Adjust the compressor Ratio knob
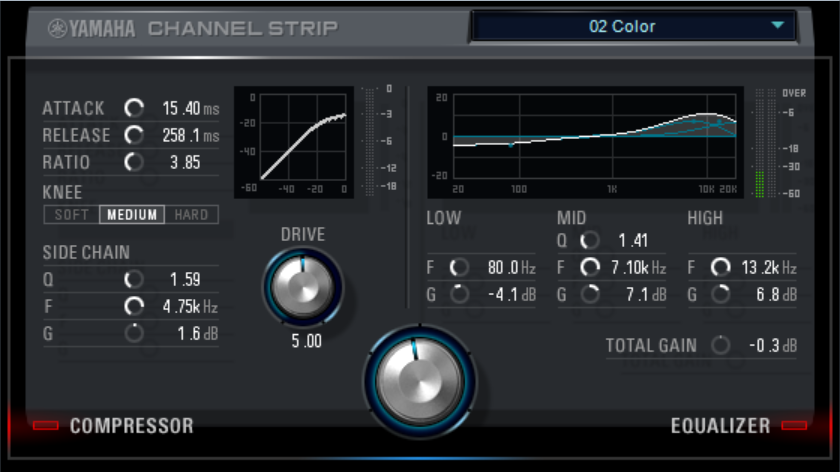This screenshot has height=472, width=840. click(134, 162)
